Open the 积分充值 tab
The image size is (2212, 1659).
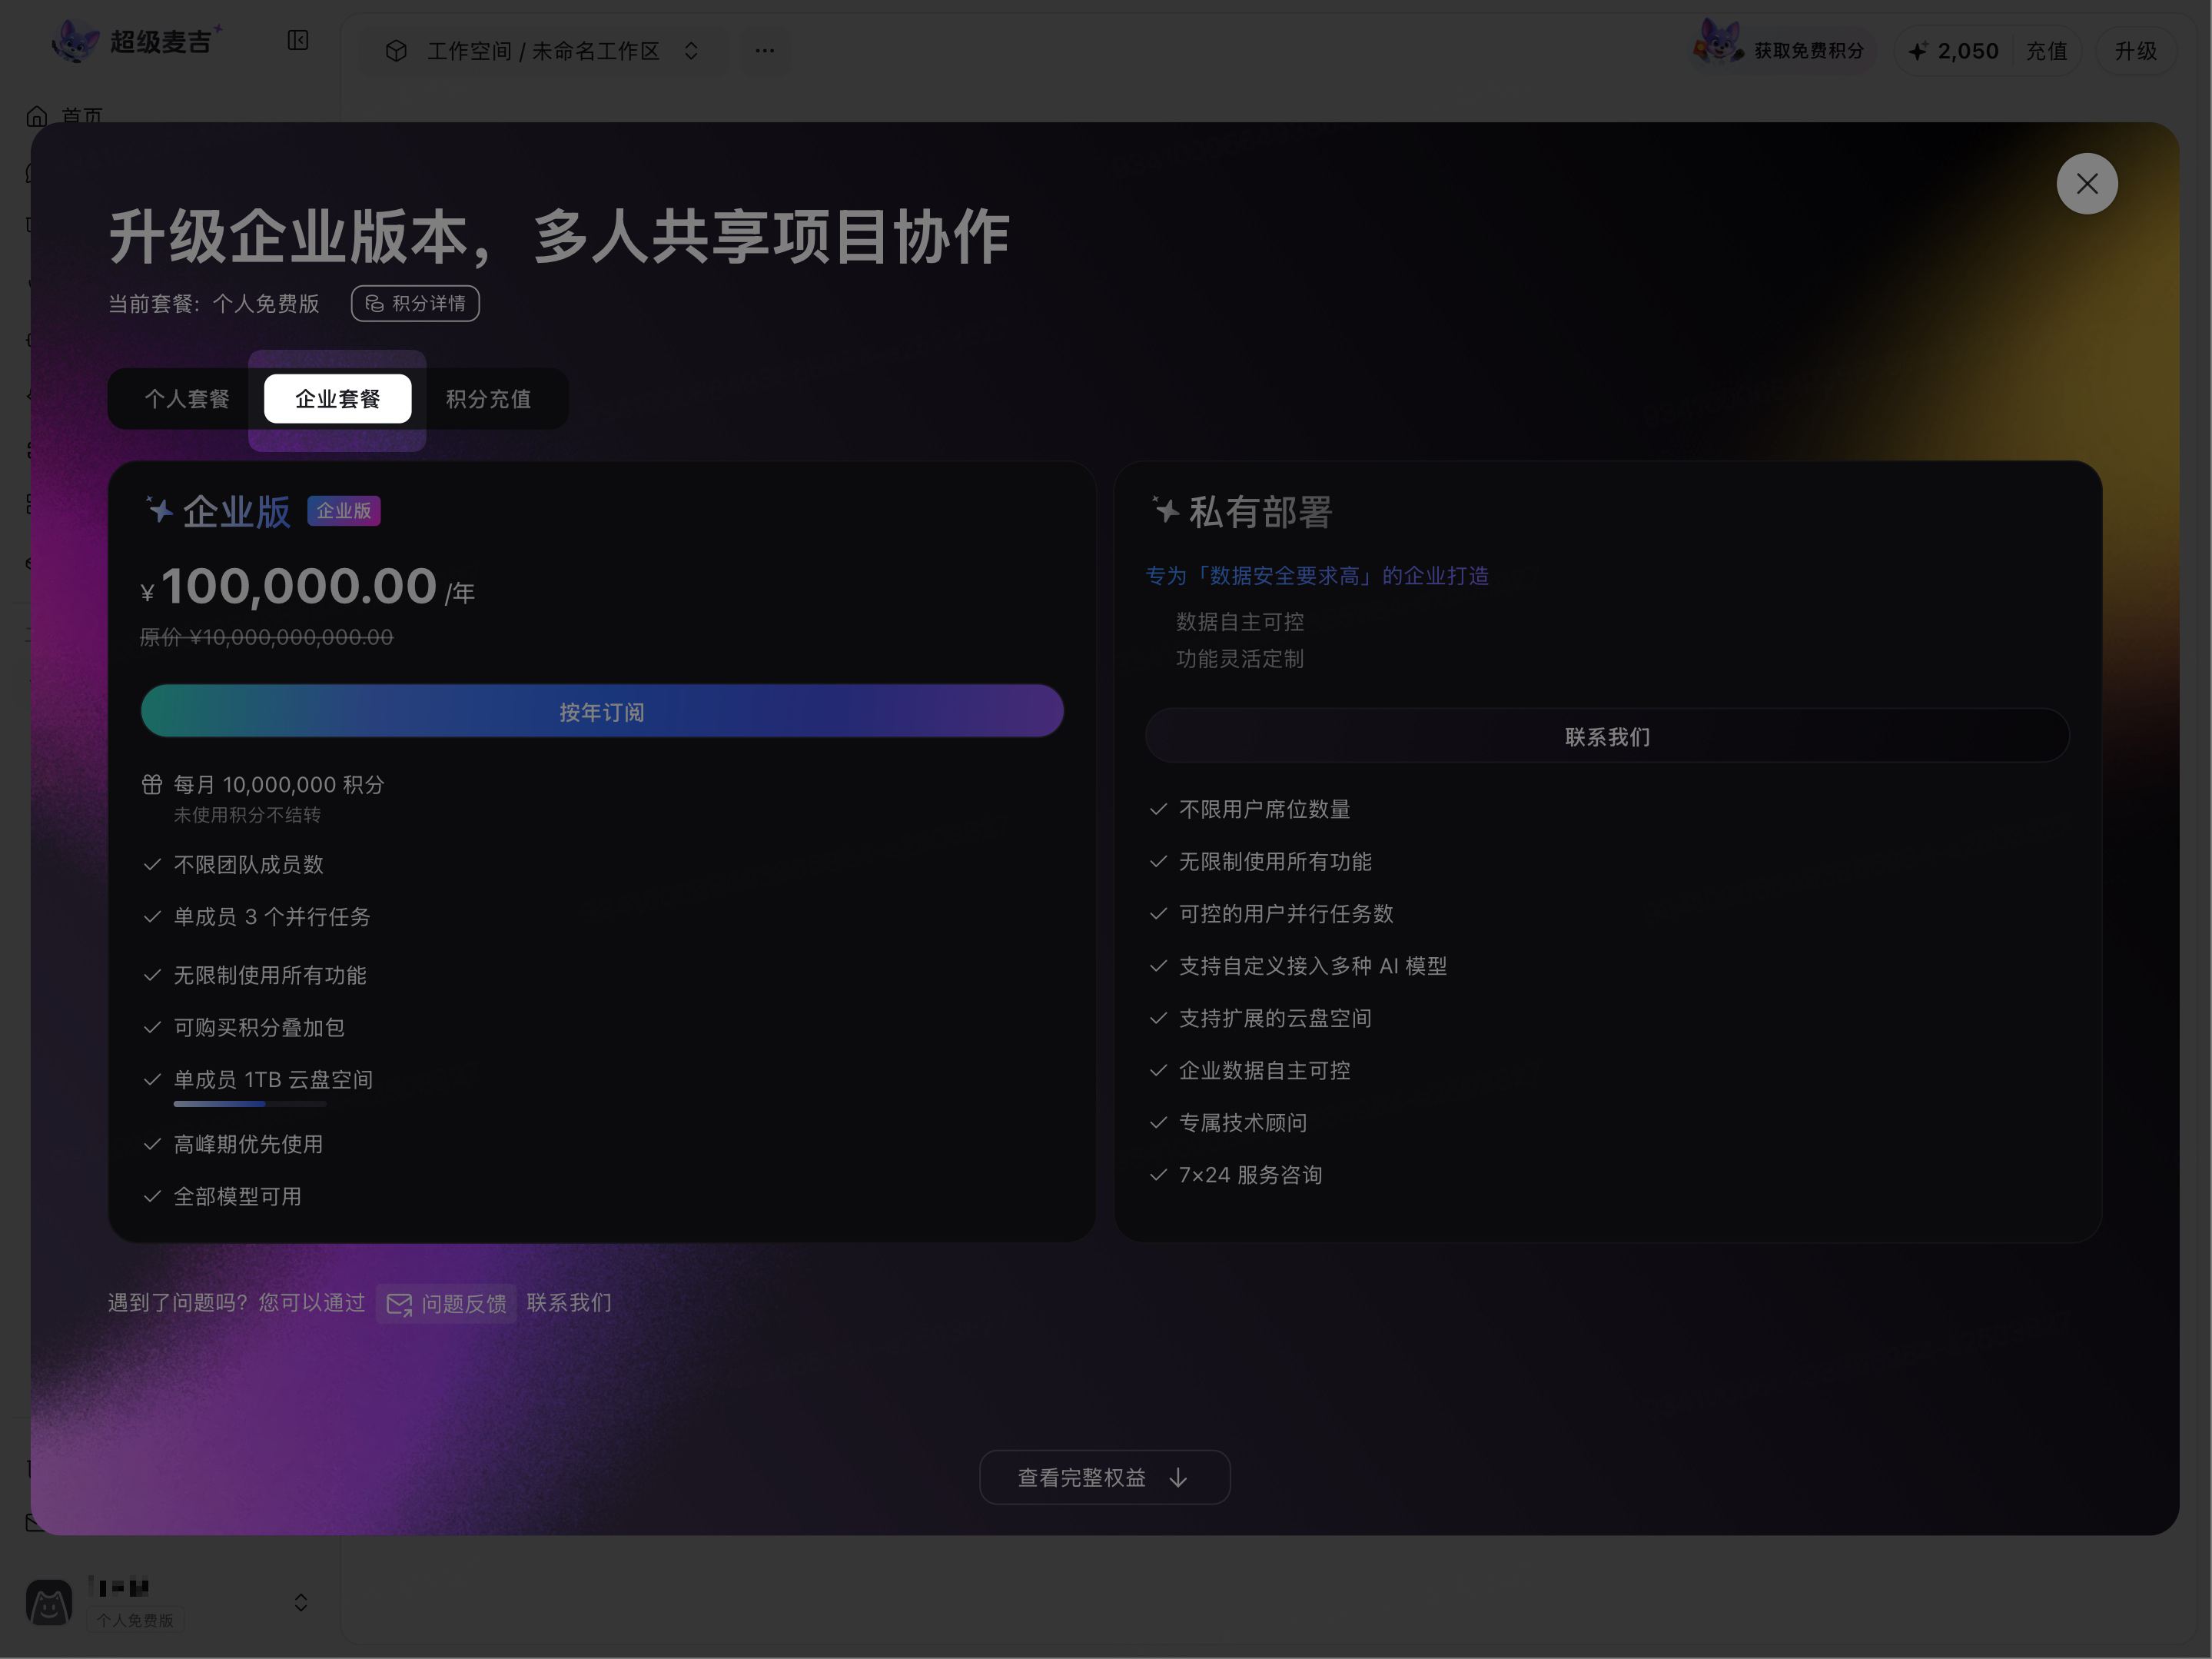488,399
